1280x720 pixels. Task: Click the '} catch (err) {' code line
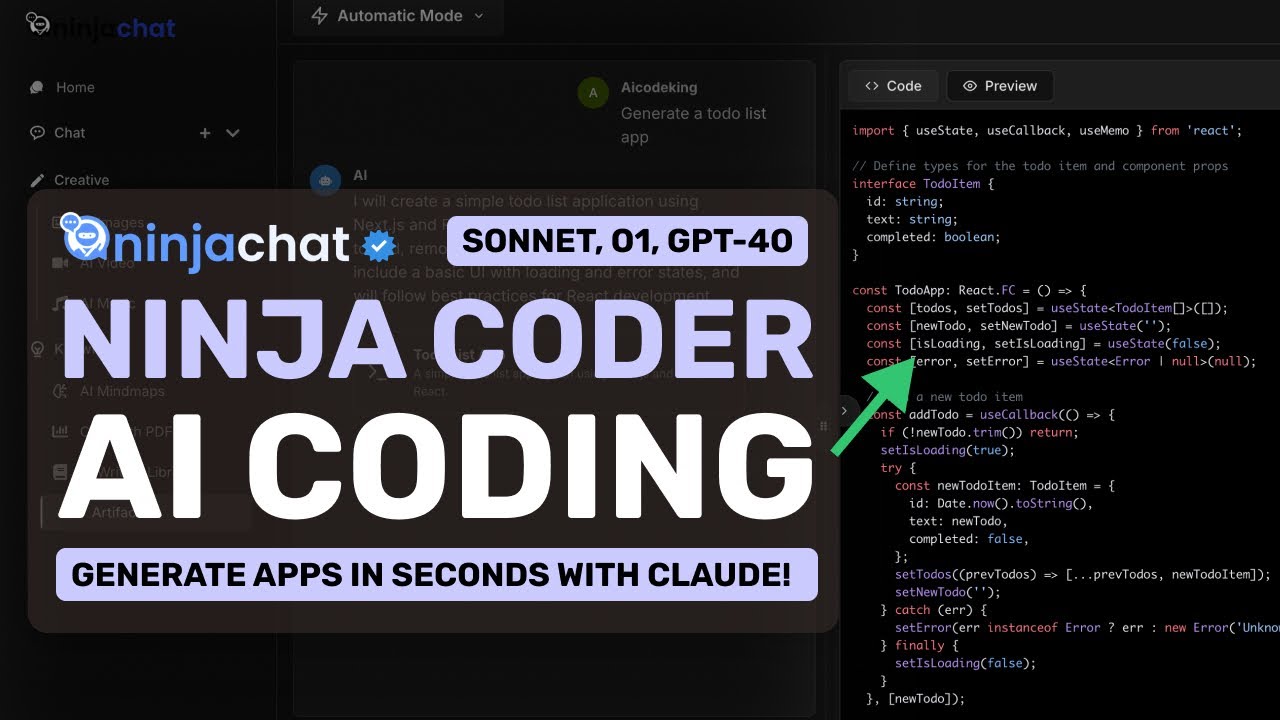click(x=933, y=611)
